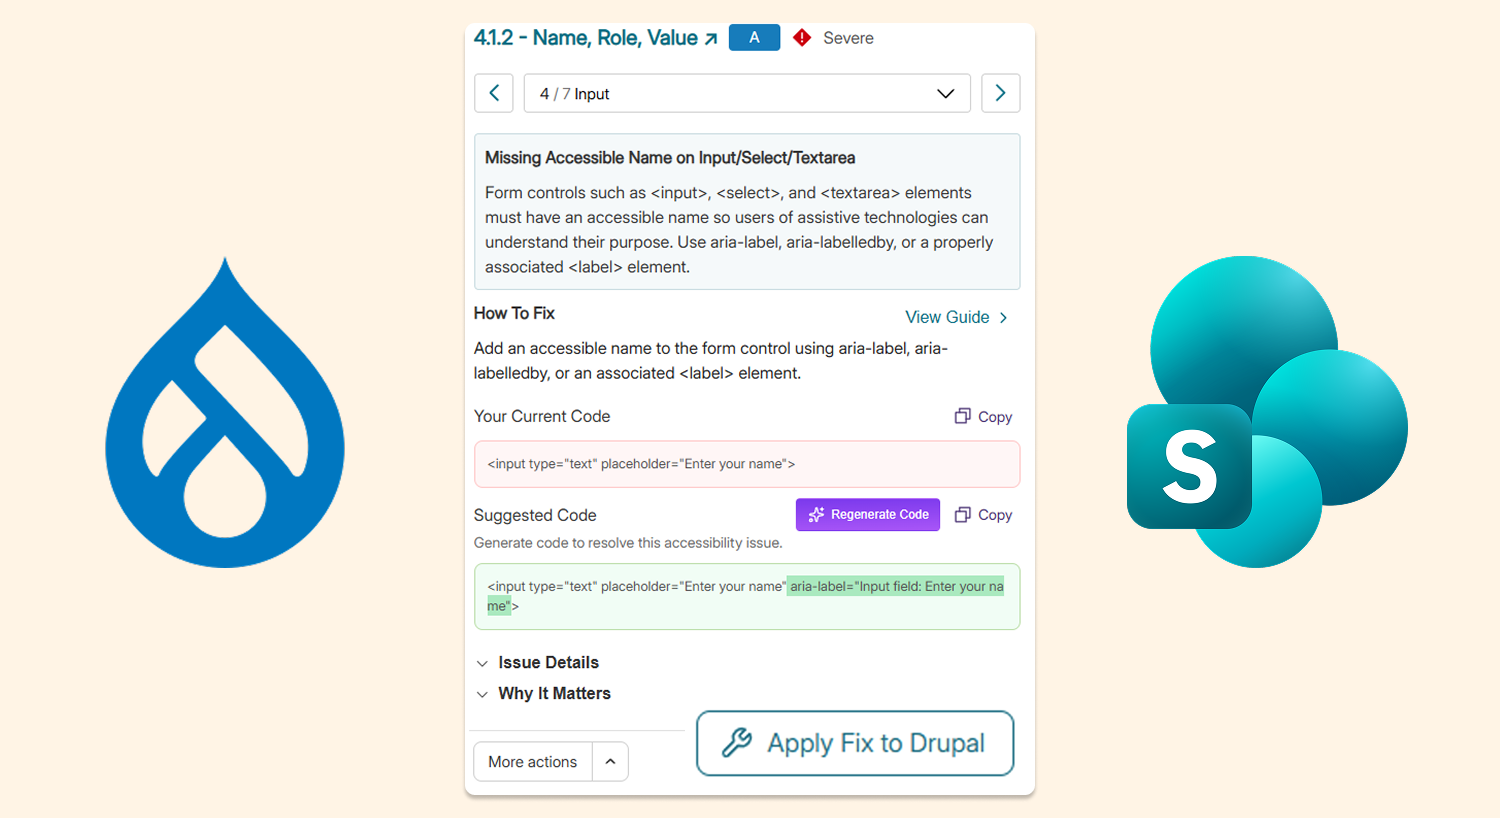Open the More actions caret menu

610,762
